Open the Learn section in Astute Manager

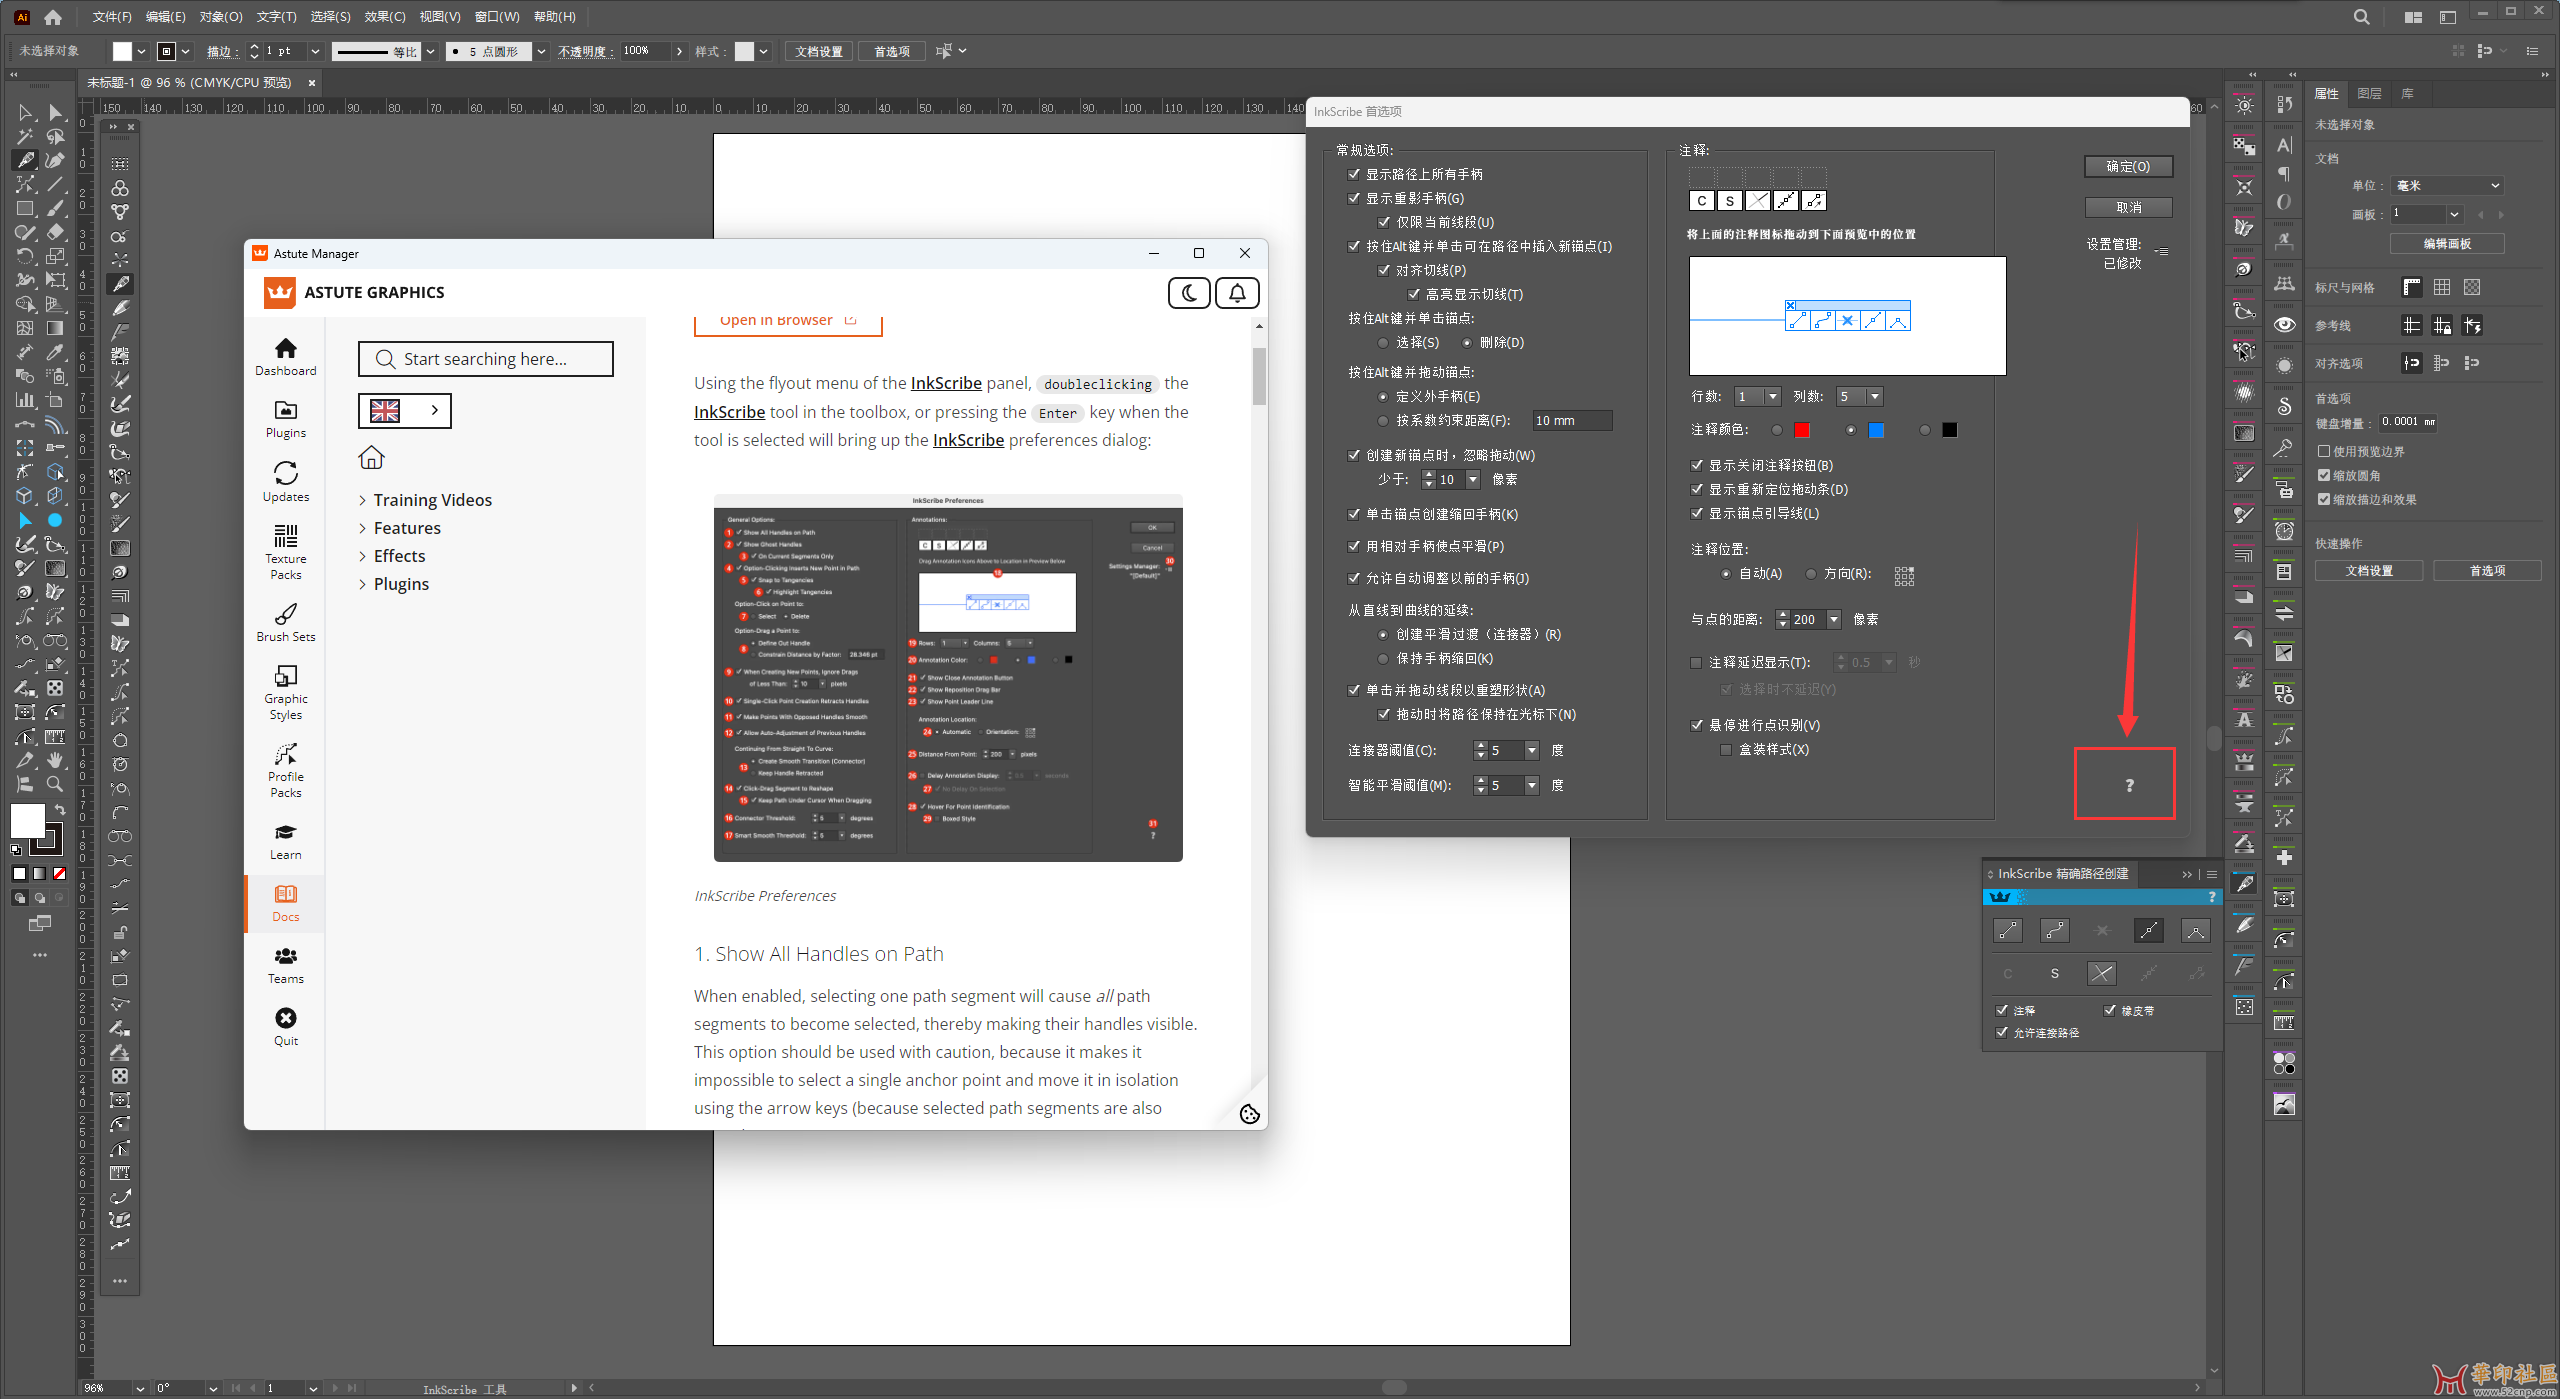coord(285,841)
